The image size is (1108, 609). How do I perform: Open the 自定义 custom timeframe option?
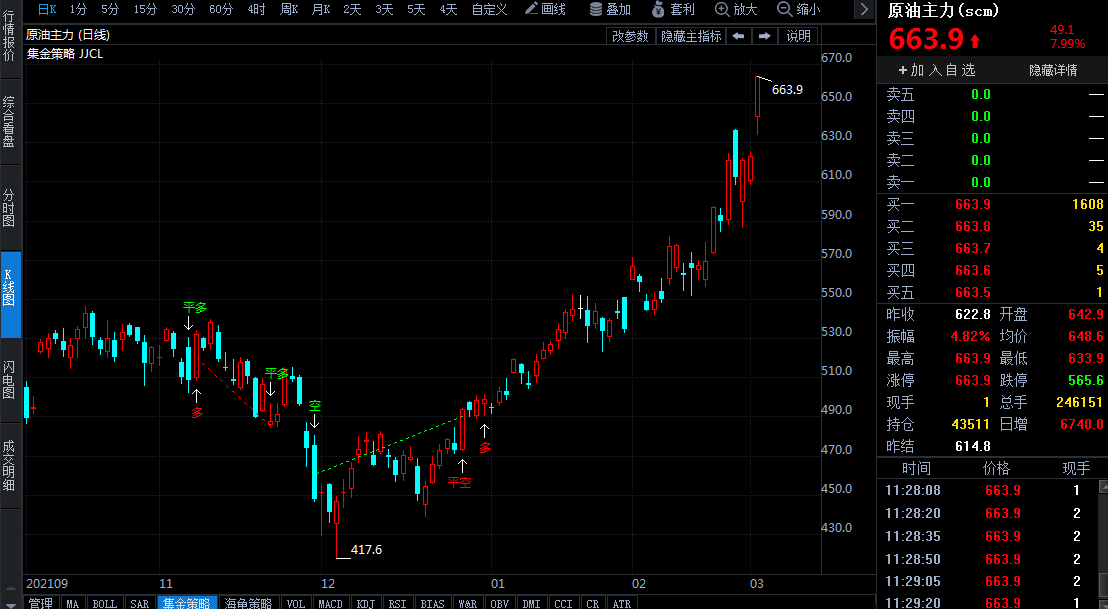[487, 10]
